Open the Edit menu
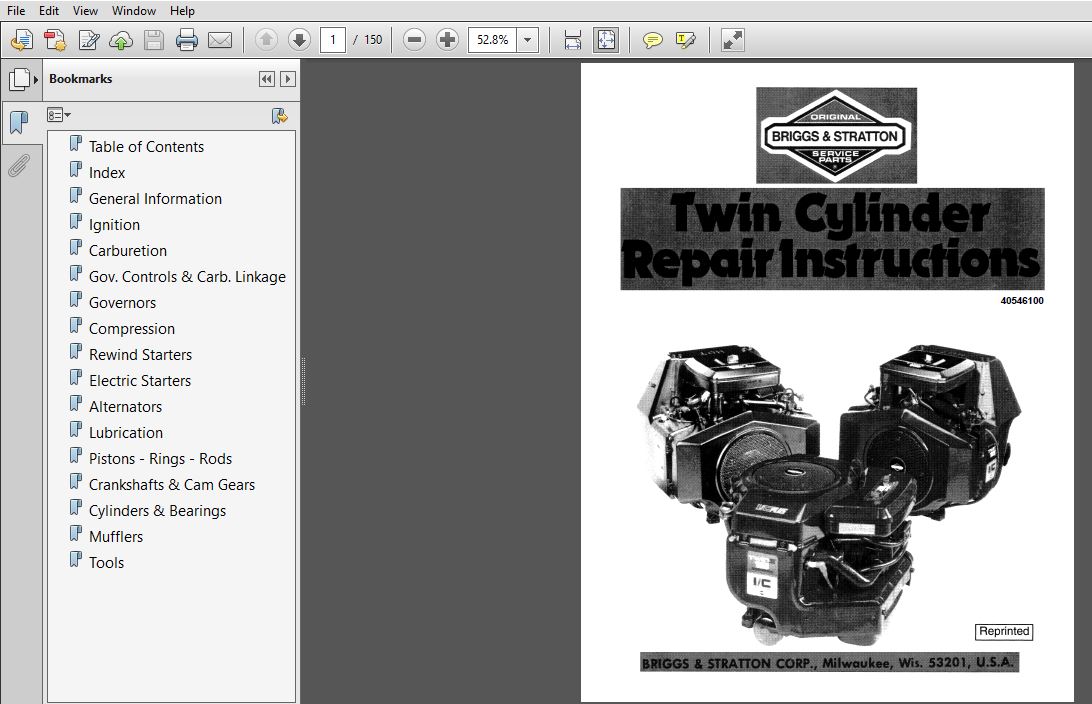Viewport: 1092px width, 704px height. 49,10
